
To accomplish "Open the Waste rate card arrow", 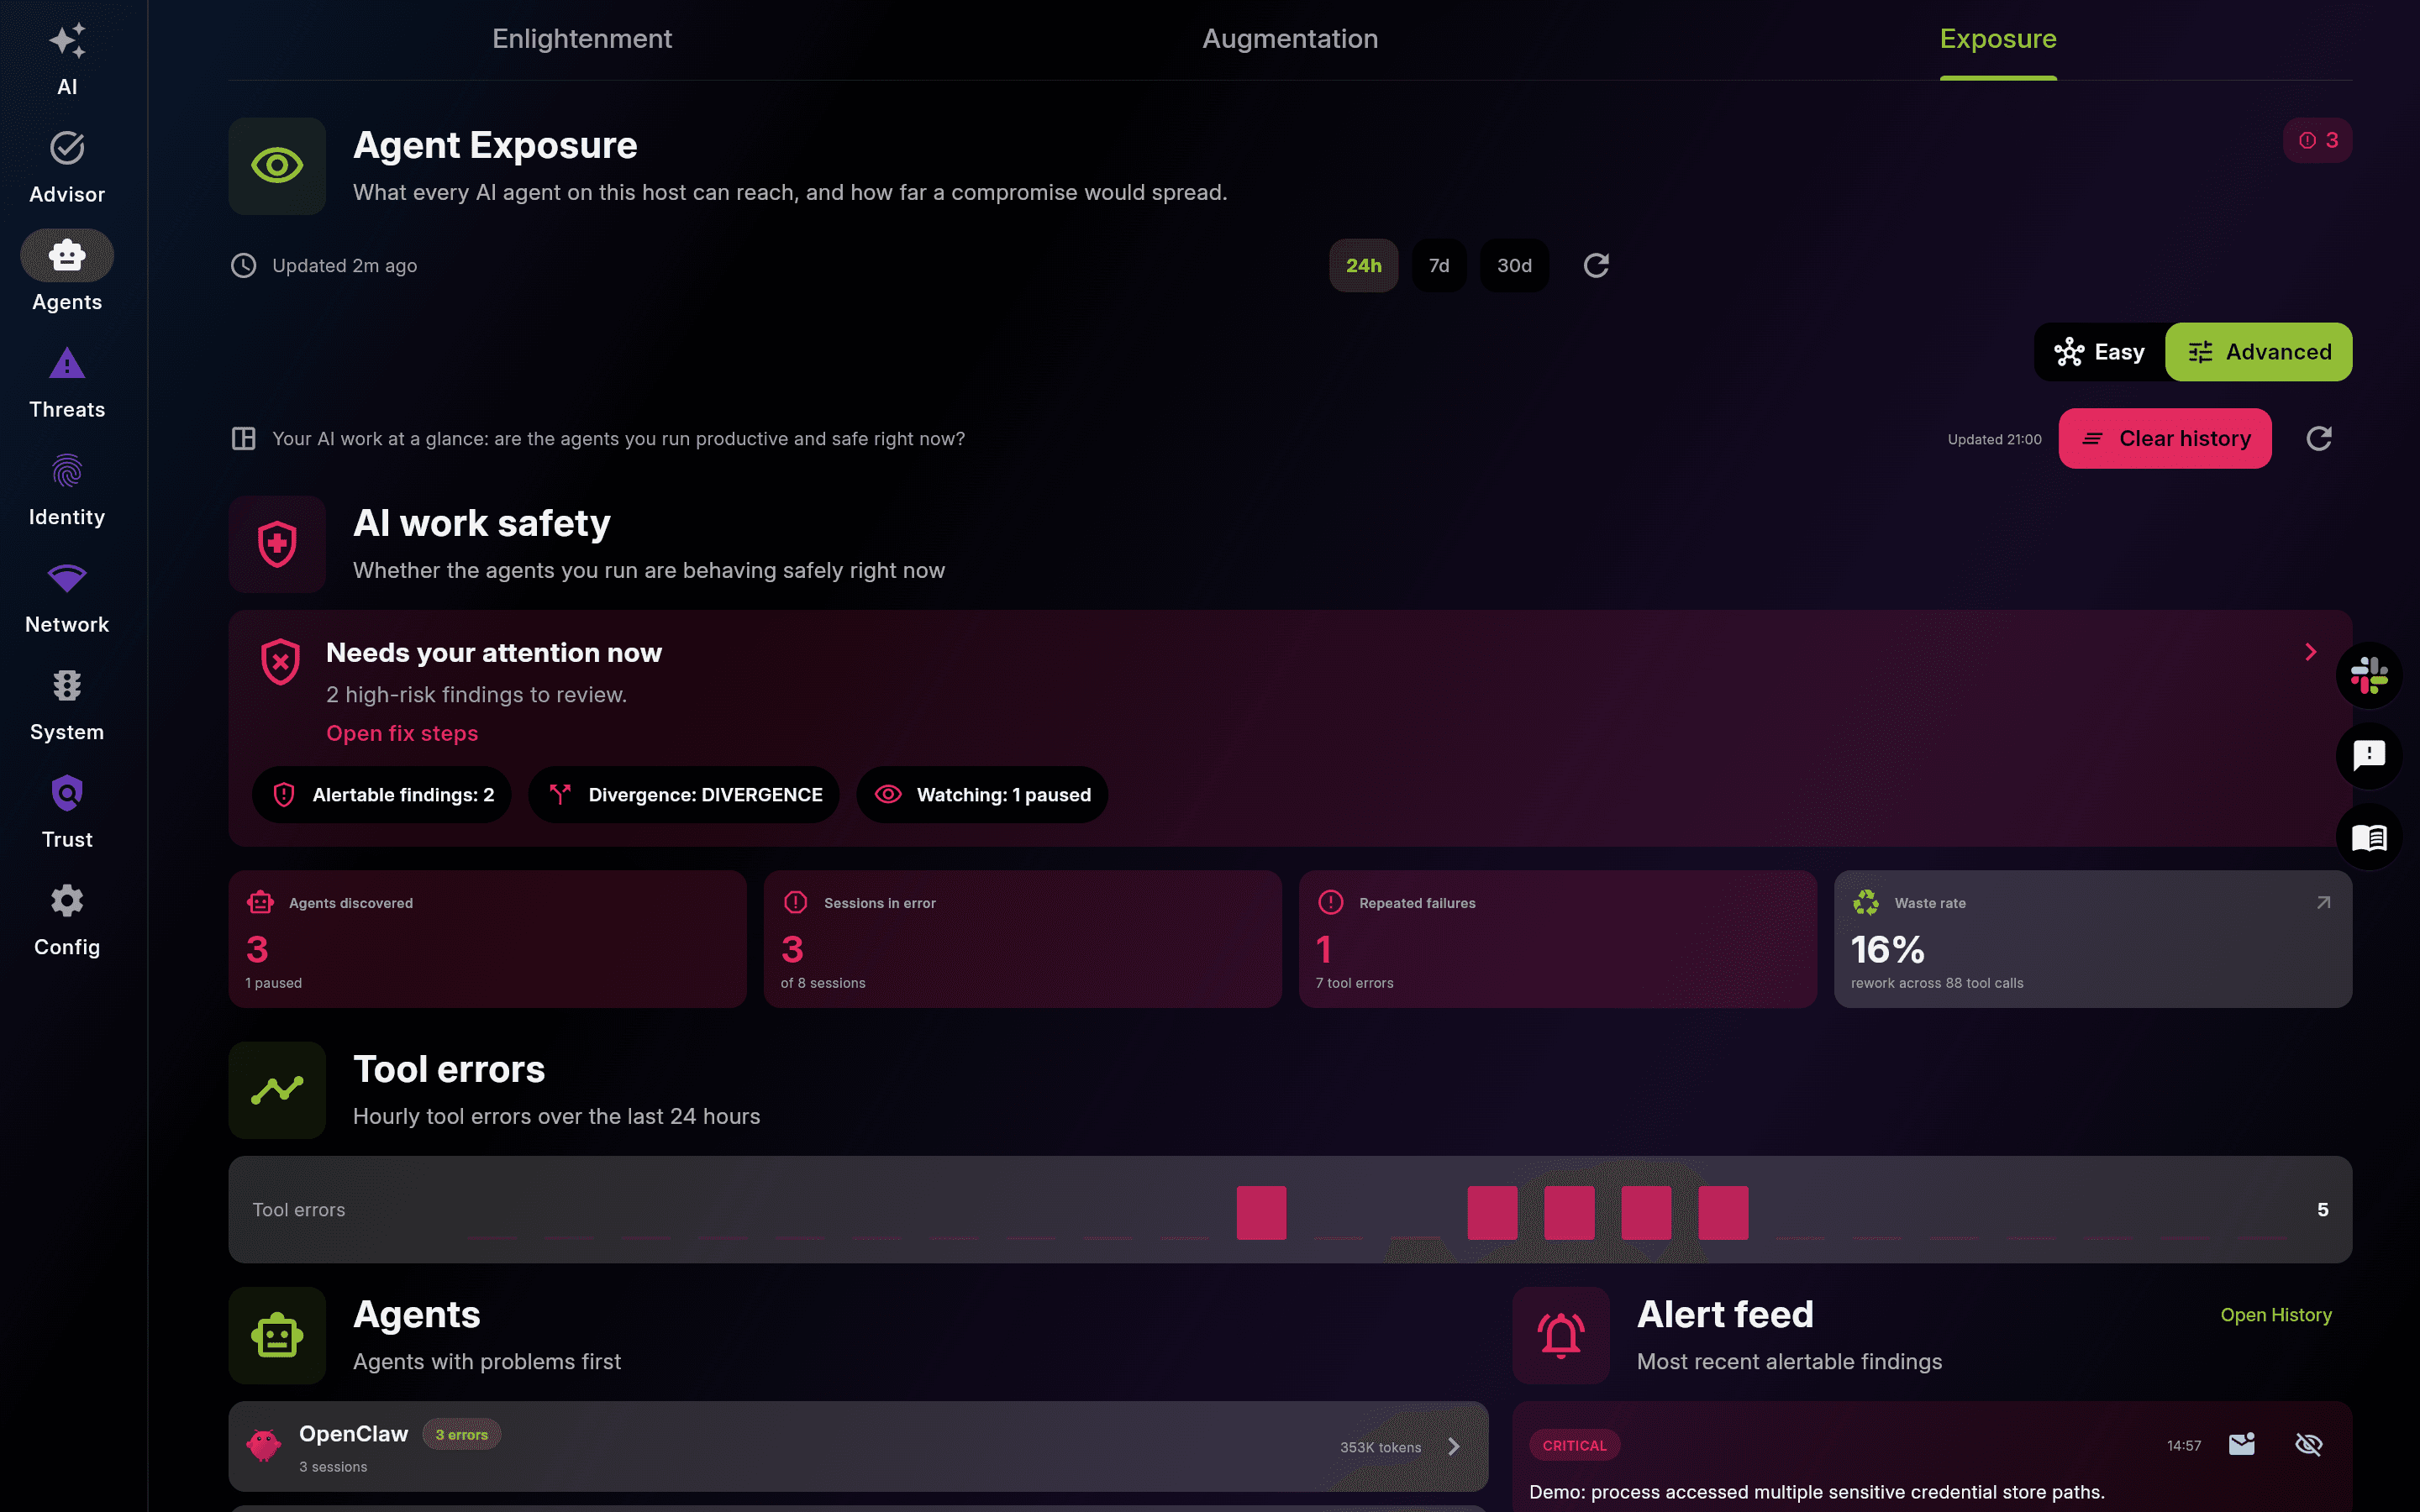I will (2323, 902).
